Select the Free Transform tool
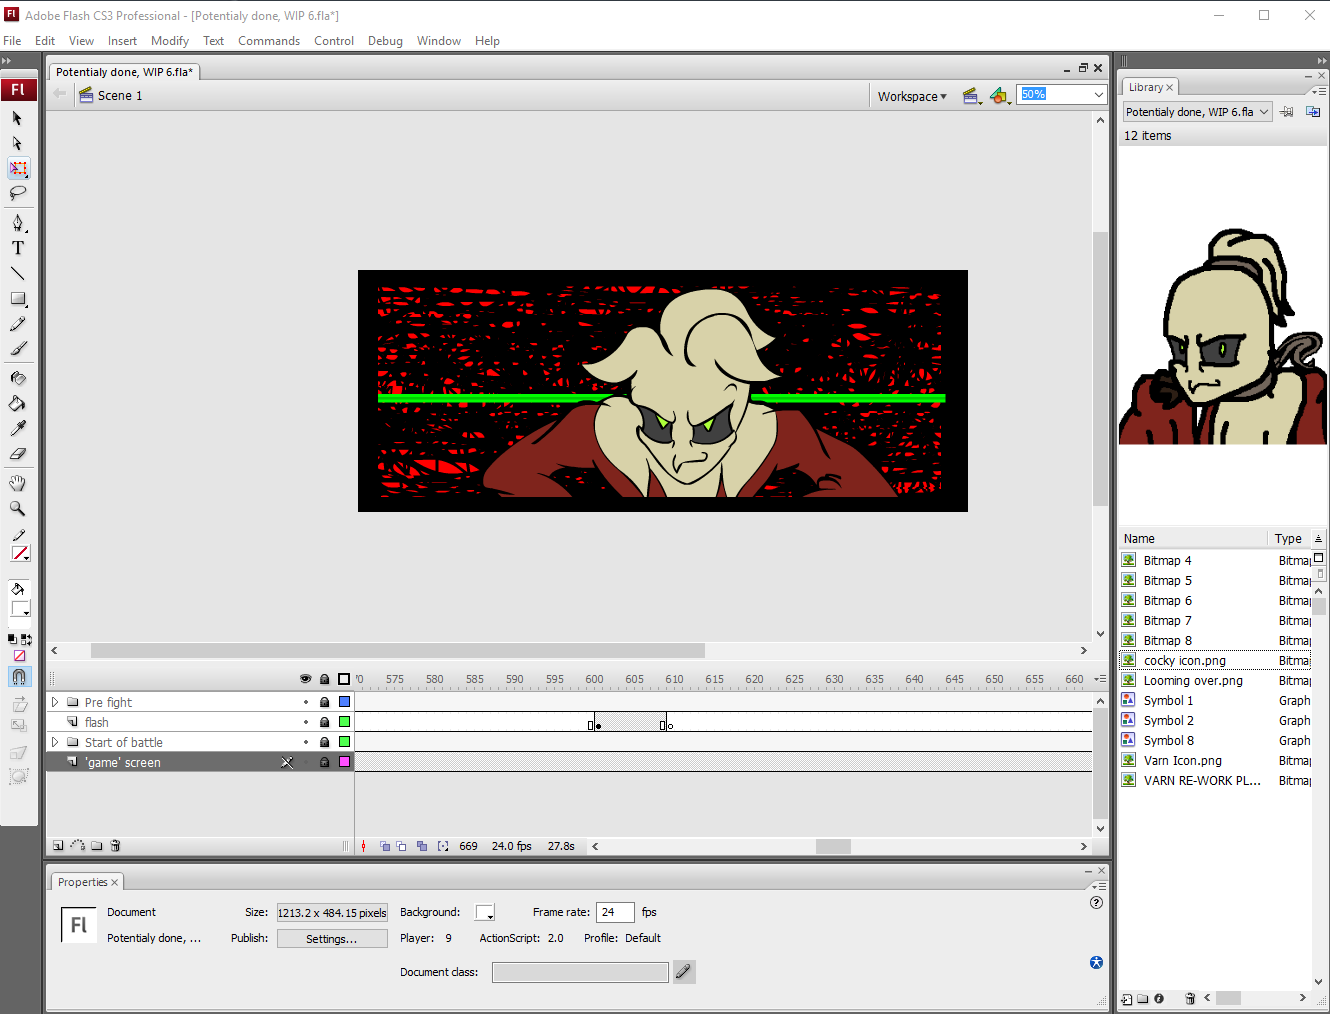The width and height of the screenshot is (1330, 1014). click(18, 168)
